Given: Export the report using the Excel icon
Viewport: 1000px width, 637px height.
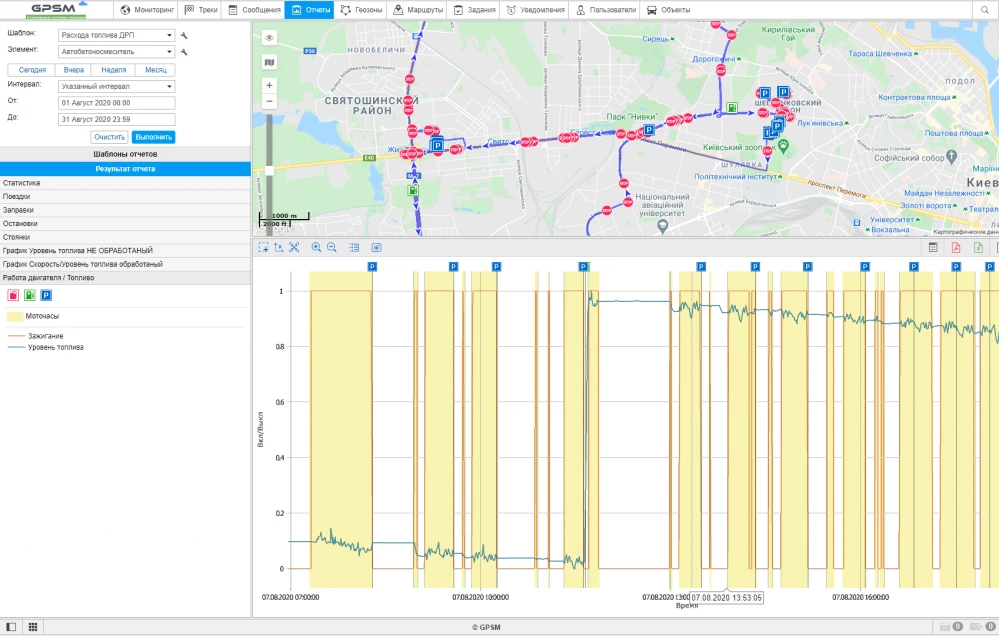Looking at the screenshot, I should (x=979, y=247).
